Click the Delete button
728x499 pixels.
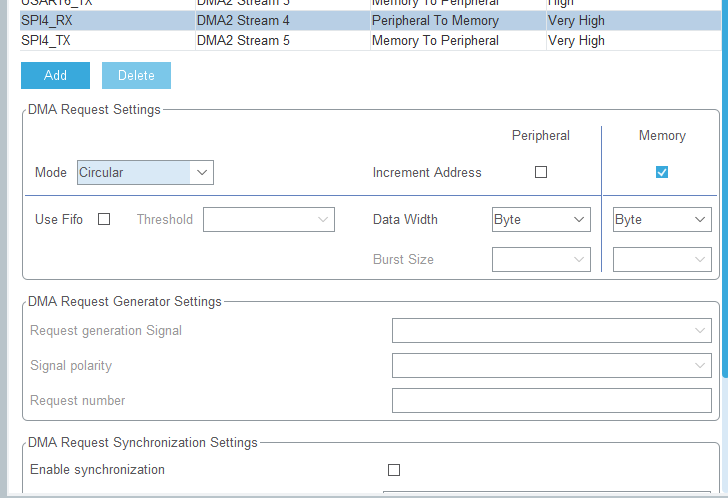[136, 75]
